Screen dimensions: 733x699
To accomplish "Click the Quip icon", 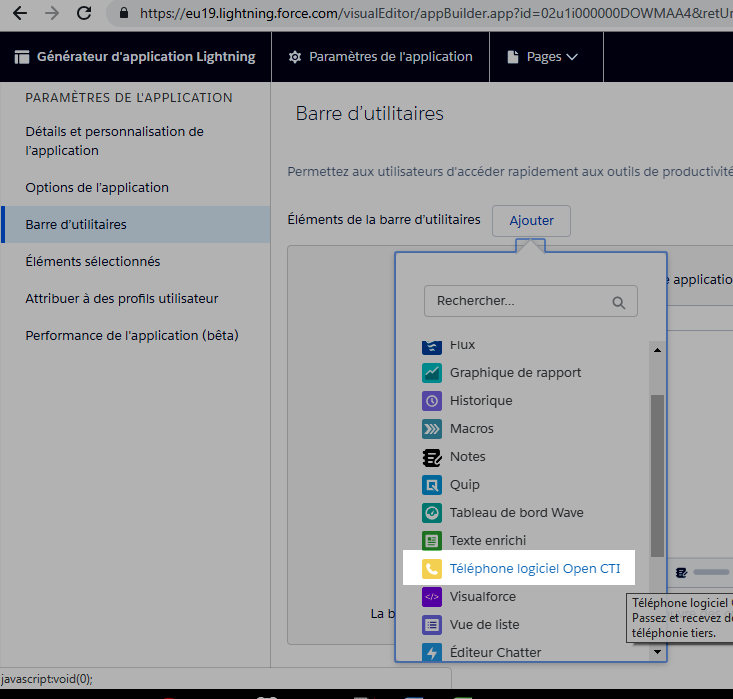I will click(431, 485).
